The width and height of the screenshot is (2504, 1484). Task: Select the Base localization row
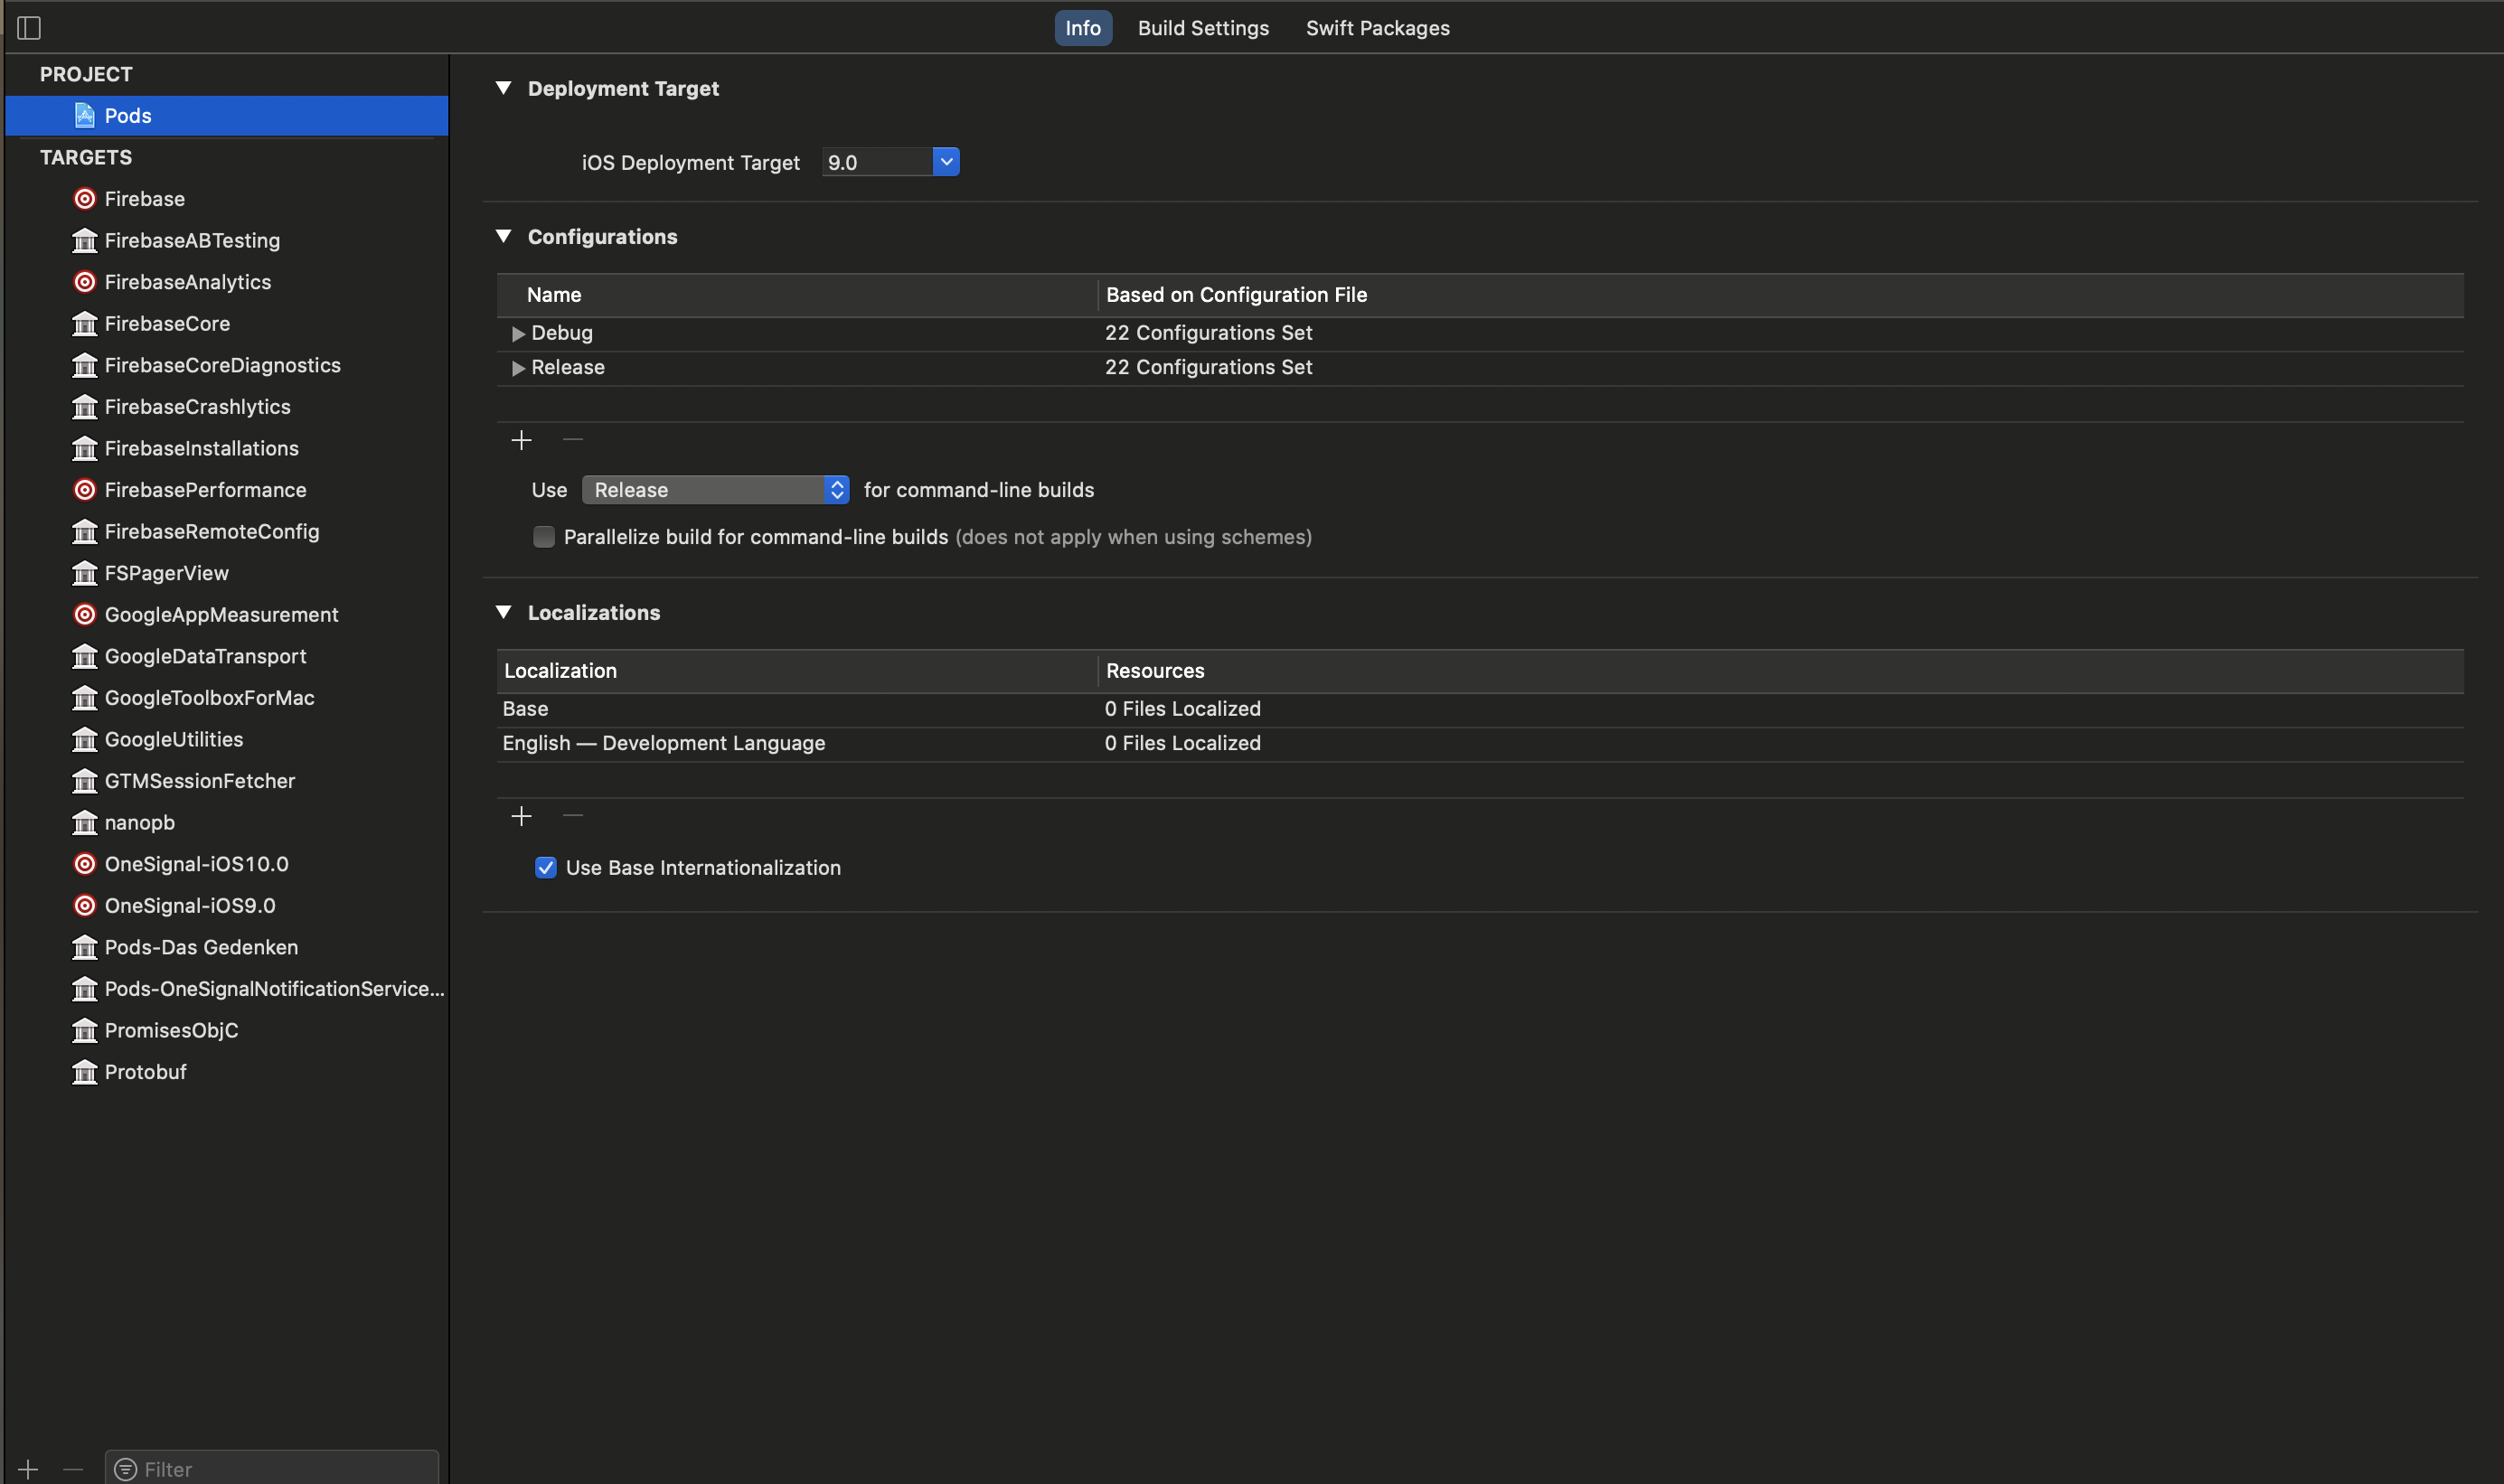(1480, 709)
